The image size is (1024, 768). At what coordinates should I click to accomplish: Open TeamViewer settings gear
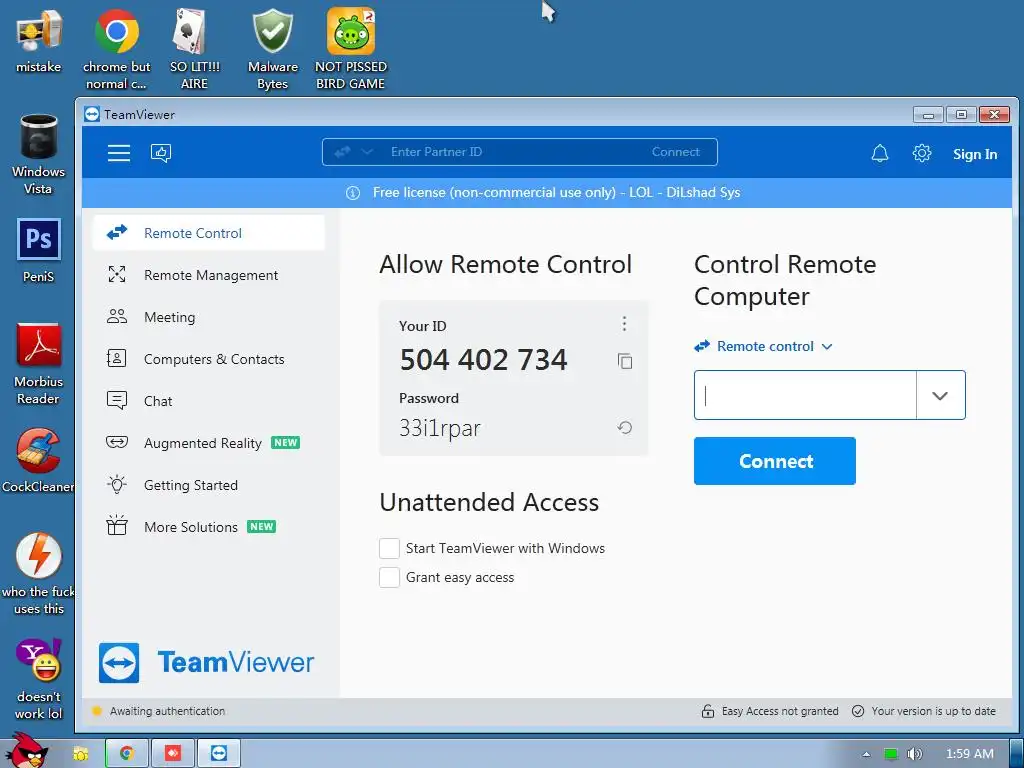(921, 153)
